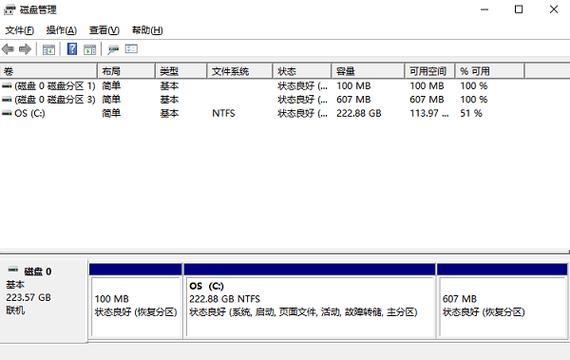Sort by the 类型 column header
Screen dimensions: 570x360
tap(181, 71)
